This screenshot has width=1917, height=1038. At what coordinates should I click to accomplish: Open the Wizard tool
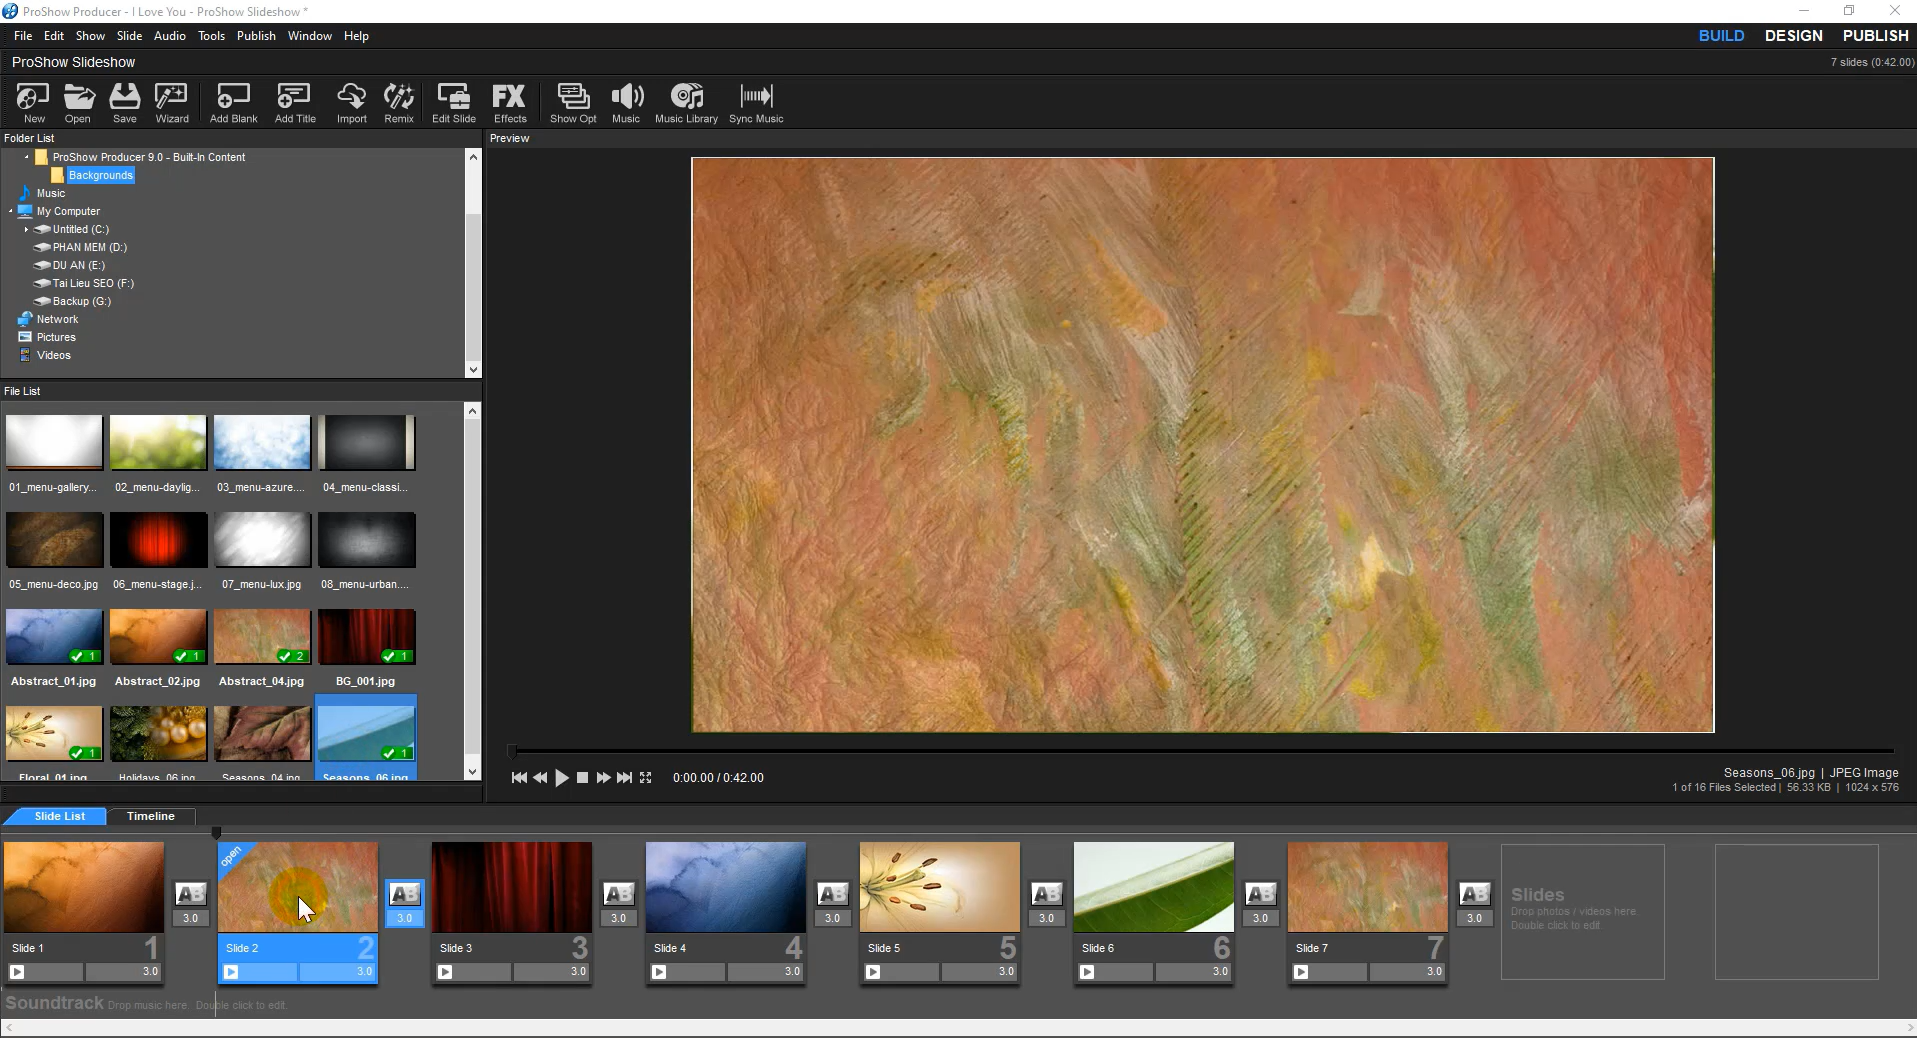point(170,102)
